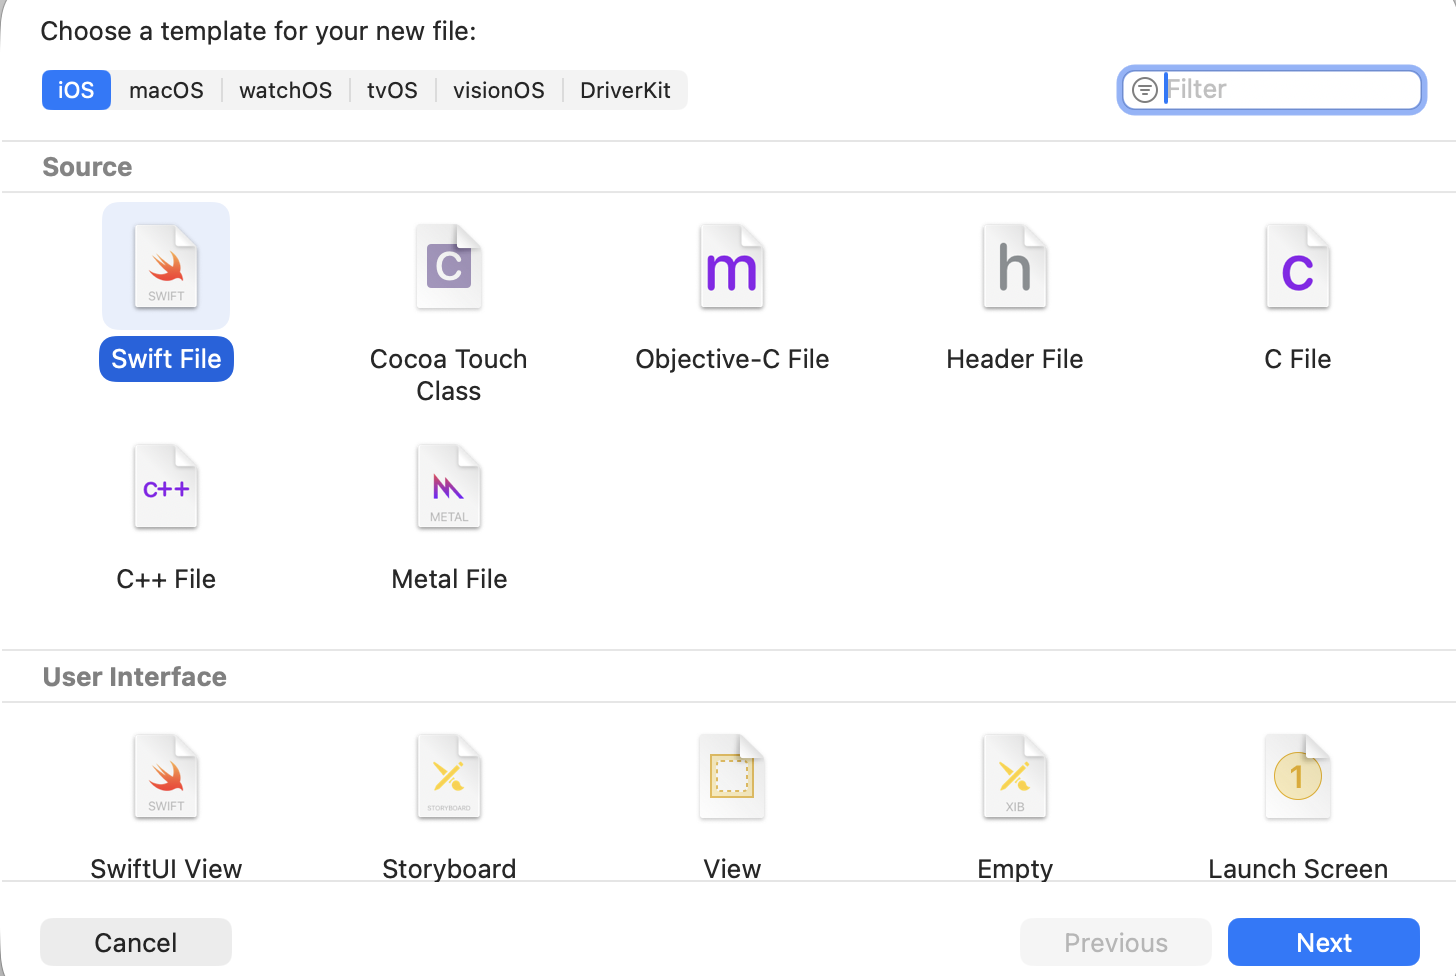
Task: Click the 'Storyboard' label
Action: 449,869
